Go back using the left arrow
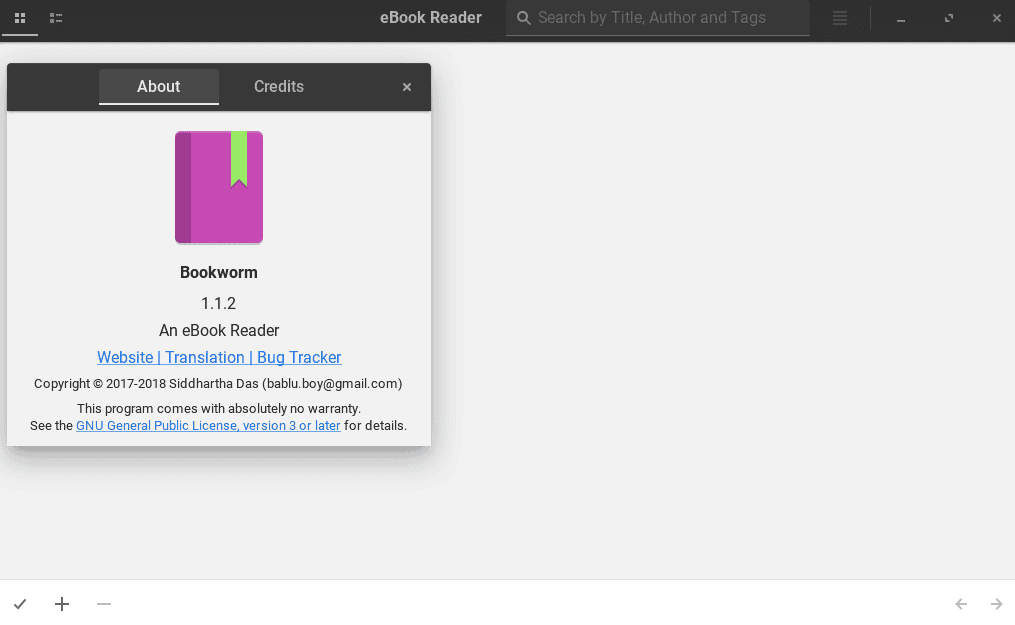Image resolution: width=1015 pixels, height=625 pixels. (x=961, y=604)
